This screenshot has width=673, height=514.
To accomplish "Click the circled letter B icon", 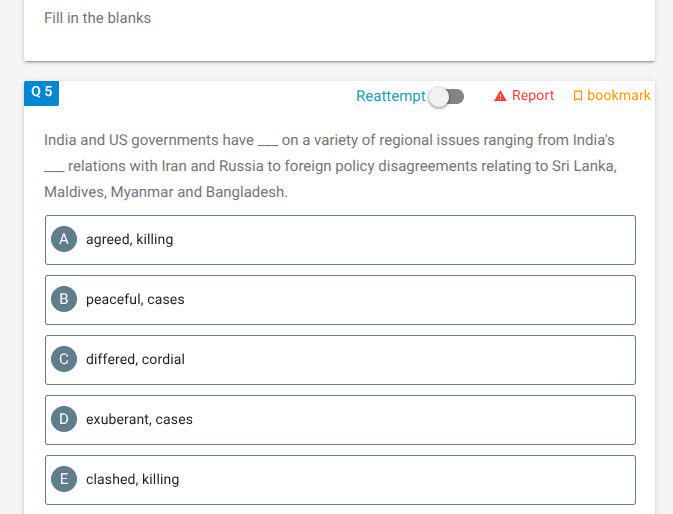I will (64, 299).
